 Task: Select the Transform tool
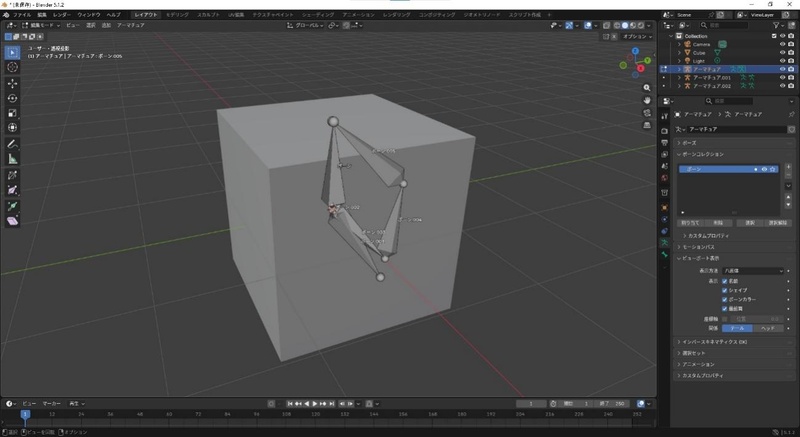click(x=13, y=127)
